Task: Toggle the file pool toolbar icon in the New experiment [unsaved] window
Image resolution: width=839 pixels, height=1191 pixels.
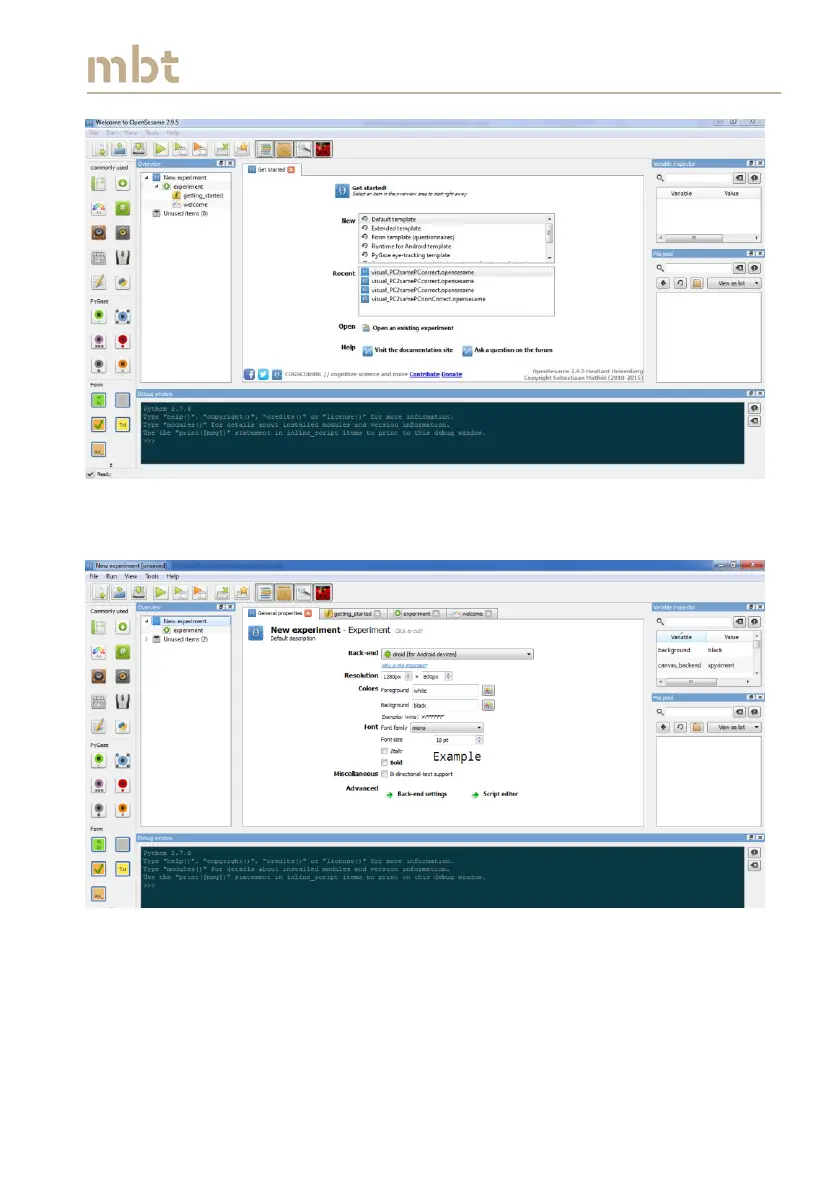Action: coord(284,592)
